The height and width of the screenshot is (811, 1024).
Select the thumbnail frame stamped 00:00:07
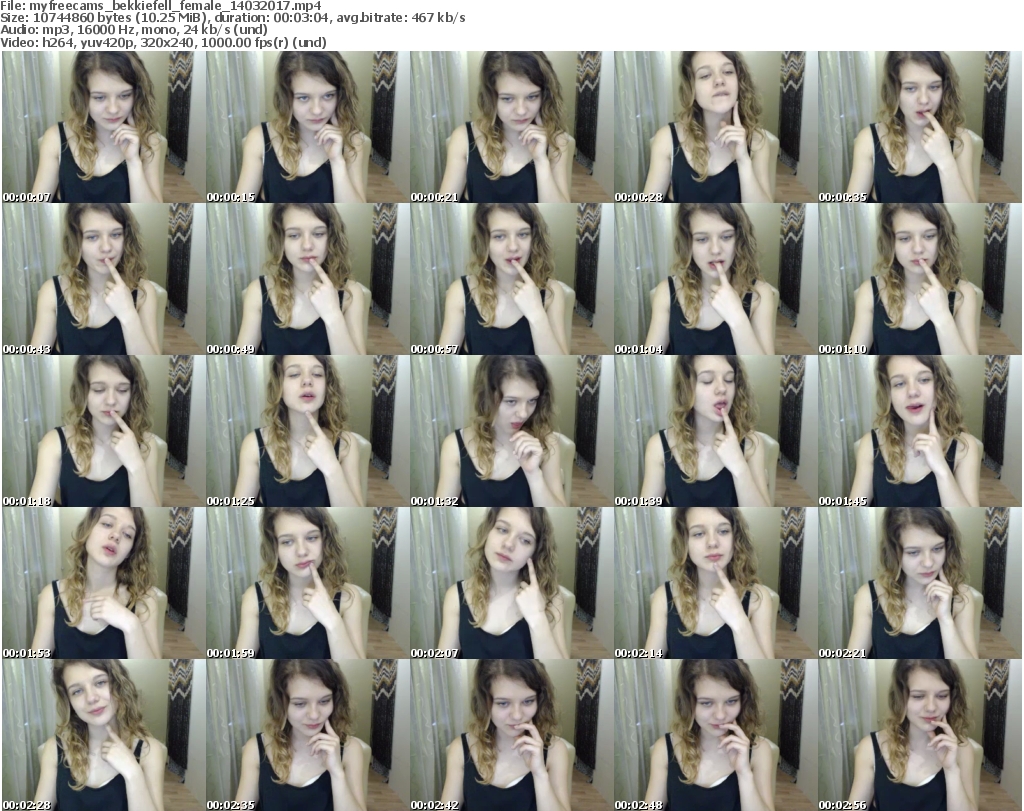pos(103,127)
